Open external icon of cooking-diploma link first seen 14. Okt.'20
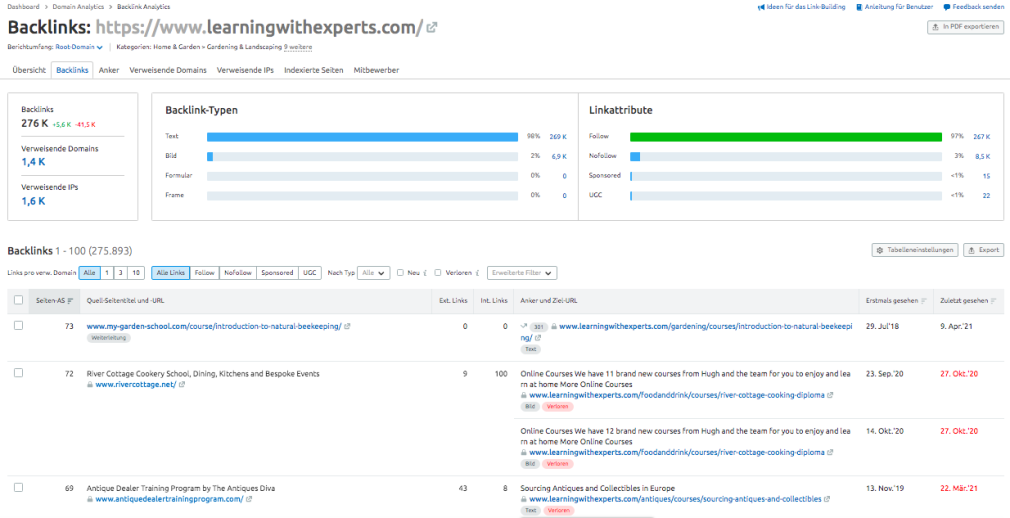The width and height of the screenshot is (1010, 518). [830, 452]
